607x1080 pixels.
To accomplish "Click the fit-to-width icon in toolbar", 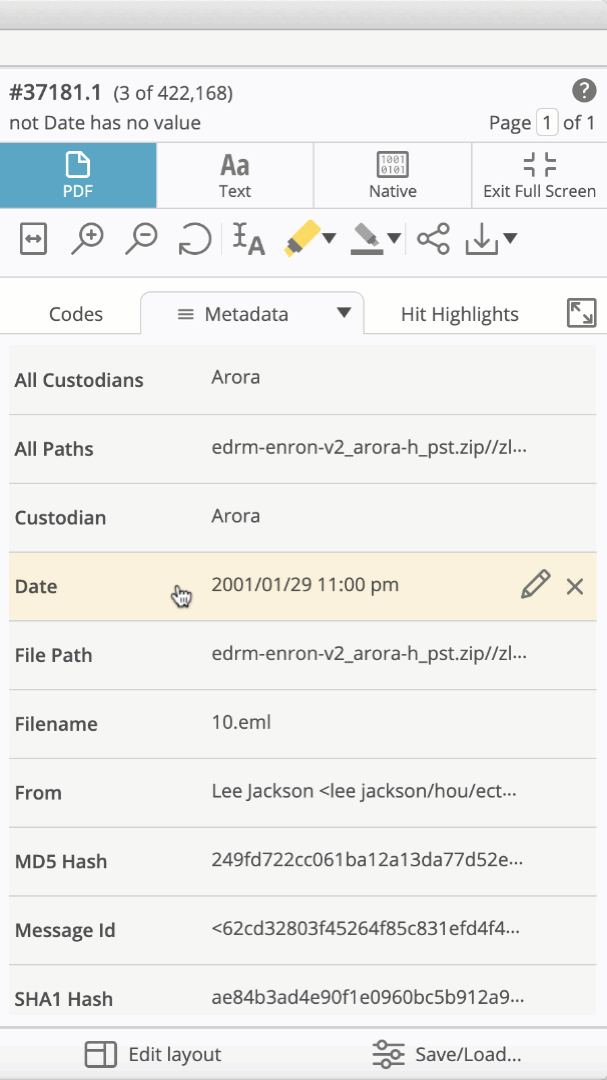I will [x=33, y=239].
